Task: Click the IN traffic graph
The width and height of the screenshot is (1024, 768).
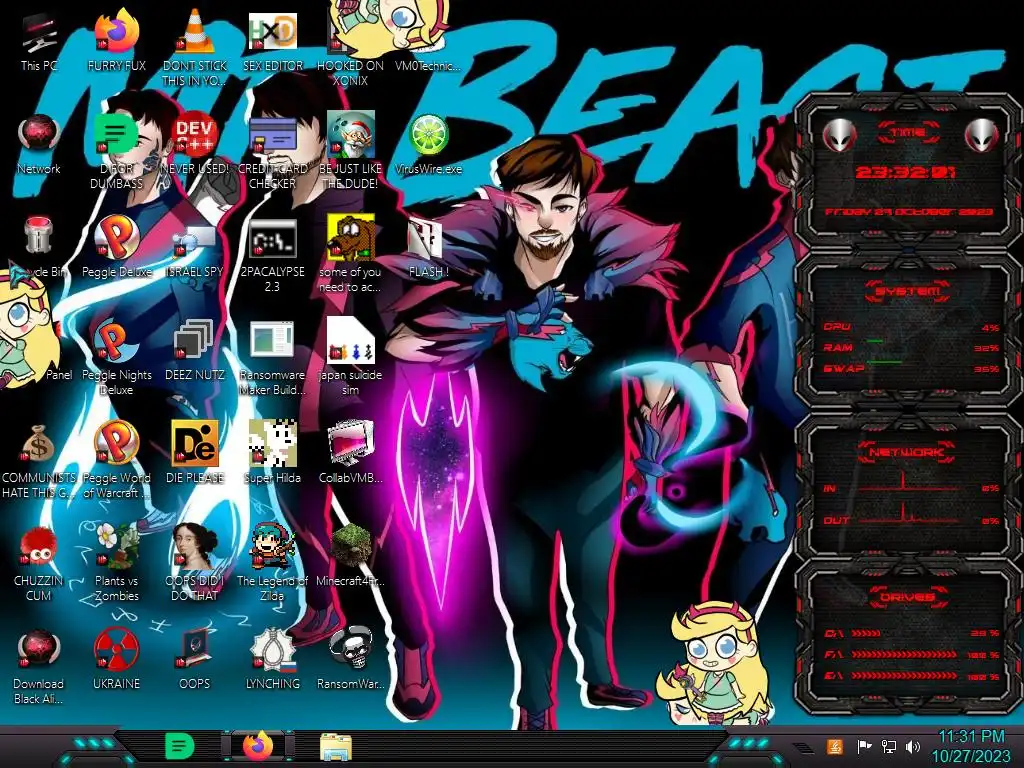Action: 909,482
